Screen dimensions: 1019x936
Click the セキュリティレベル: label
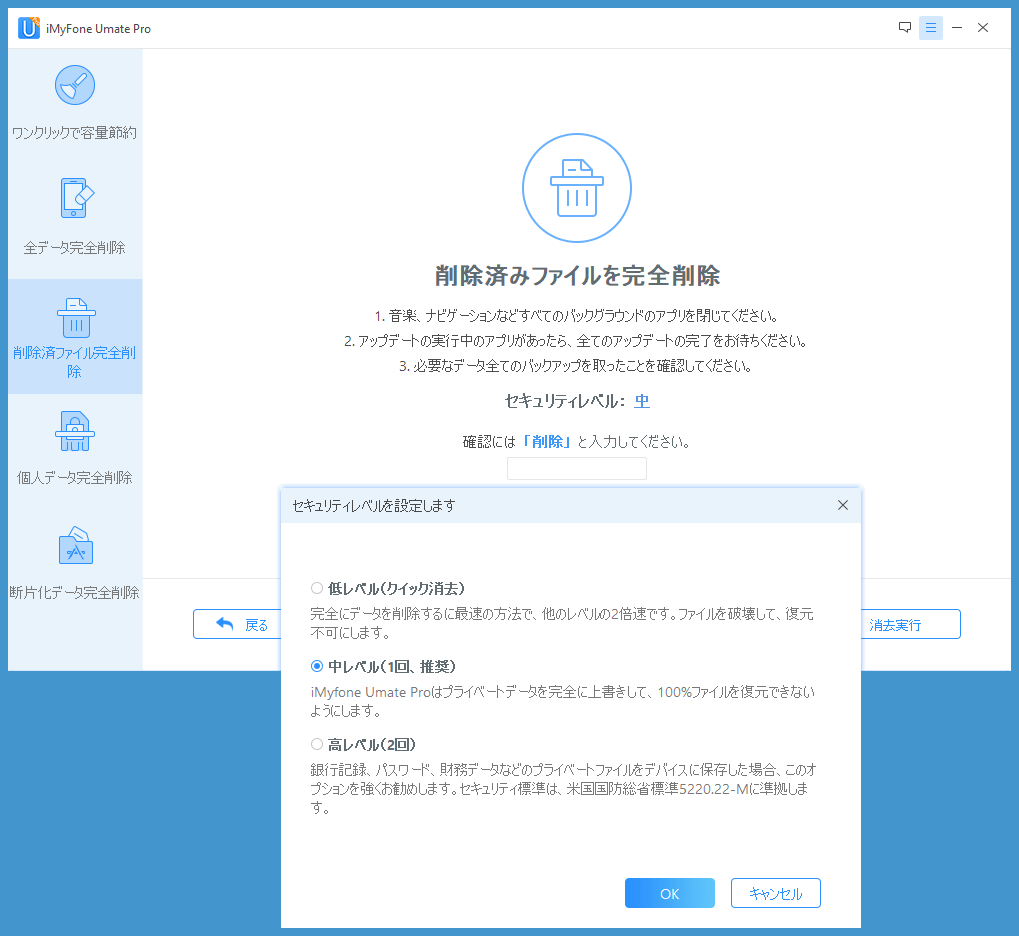click(565, 401)
